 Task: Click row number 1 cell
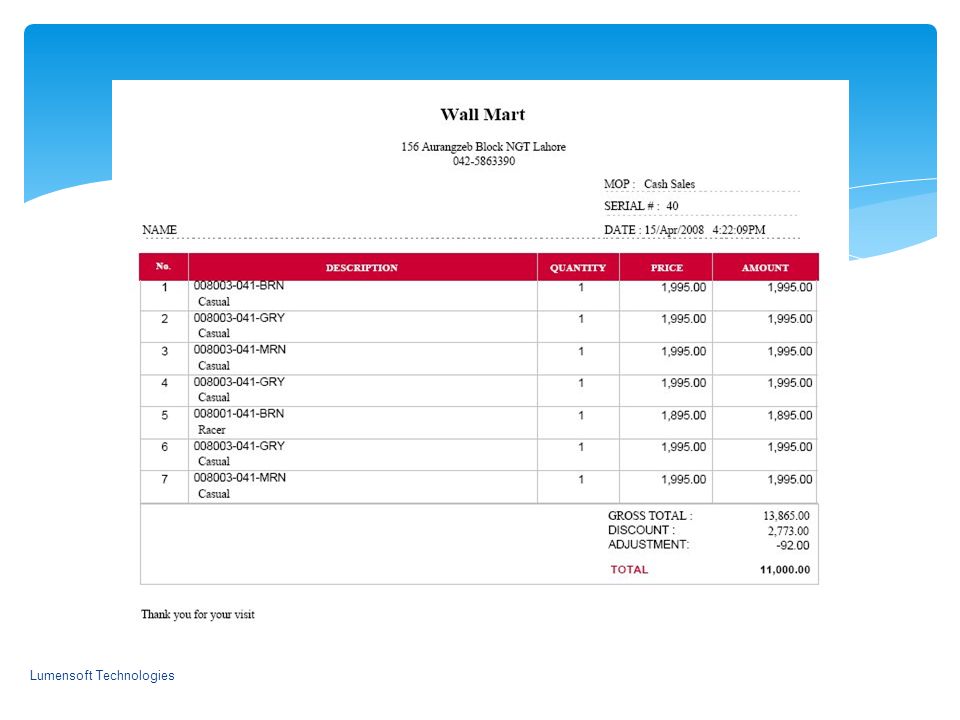164,296
